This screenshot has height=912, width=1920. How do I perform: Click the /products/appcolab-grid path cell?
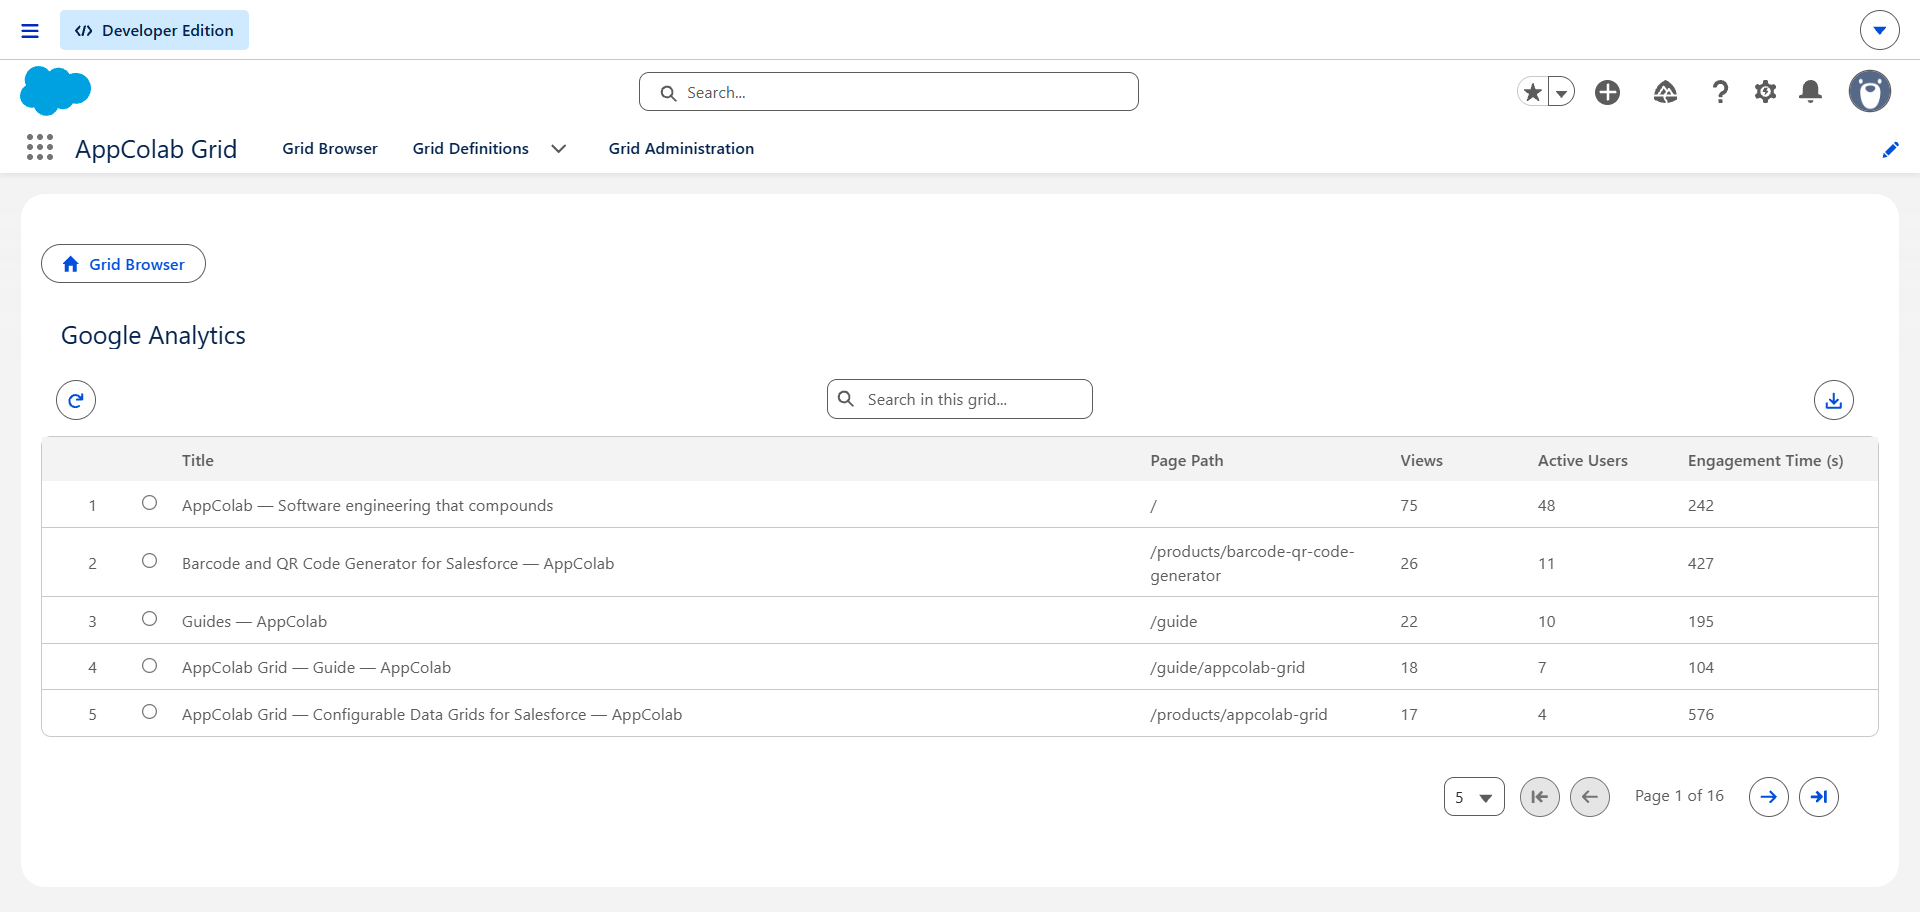[x=1239, y=715]
